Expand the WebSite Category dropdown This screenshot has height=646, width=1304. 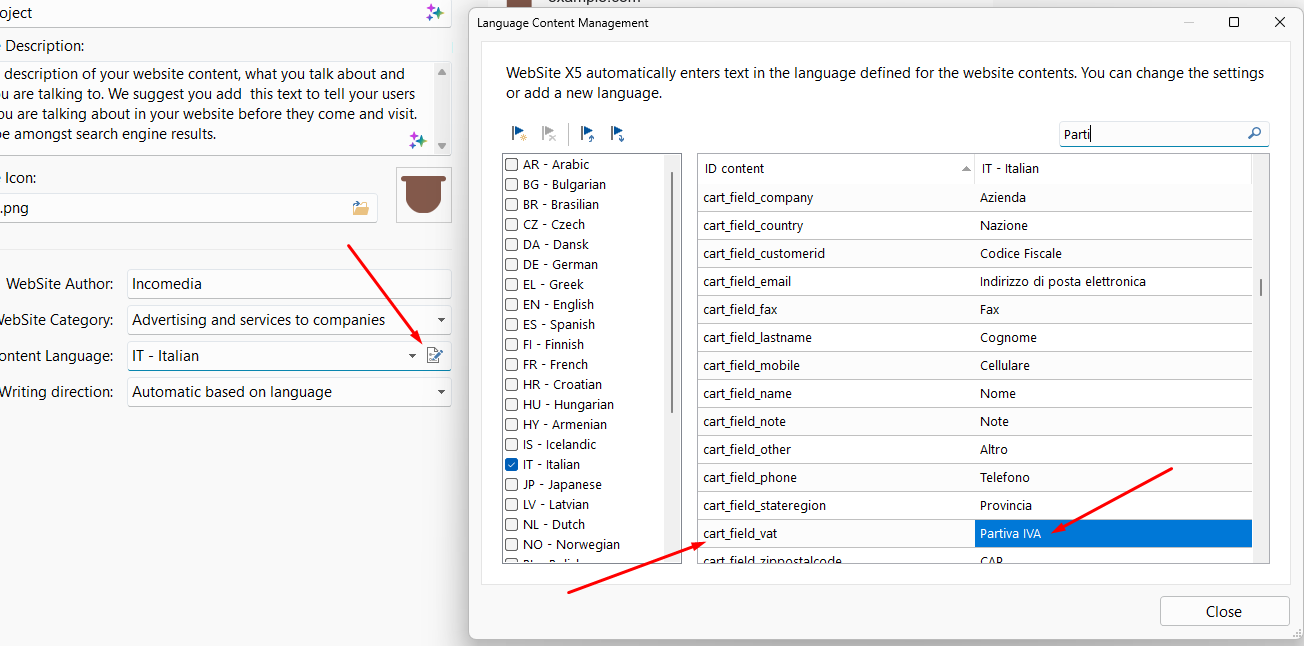coord(441,320)
